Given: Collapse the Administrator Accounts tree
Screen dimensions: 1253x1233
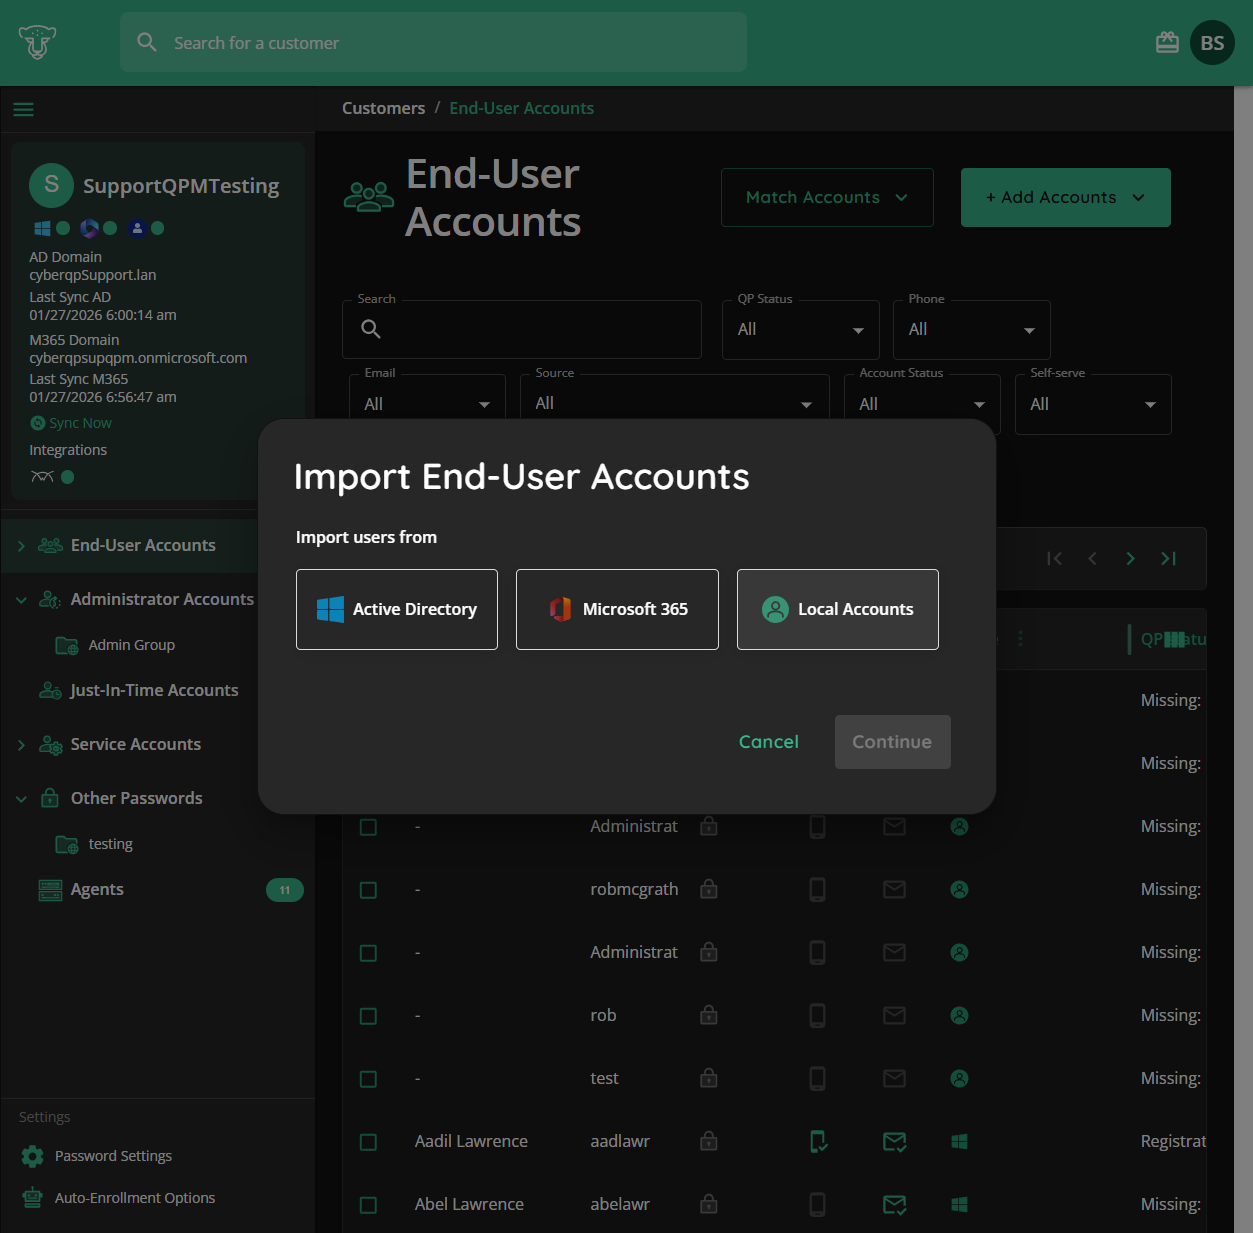Looking at the screenshot, I should pyautogui.click(x=21, y=600).
